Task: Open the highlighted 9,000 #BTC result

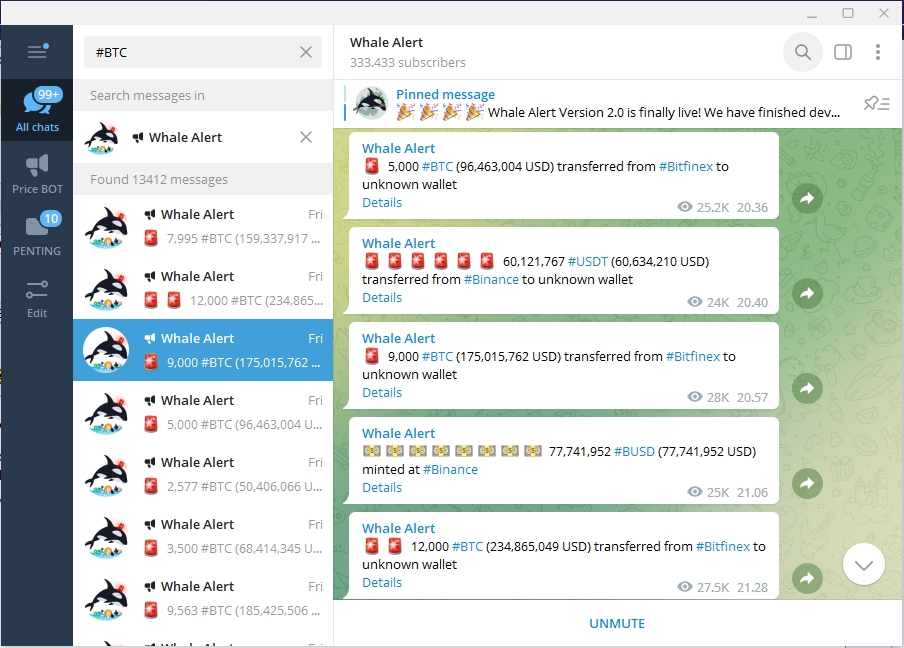Action: coord(203,350)
